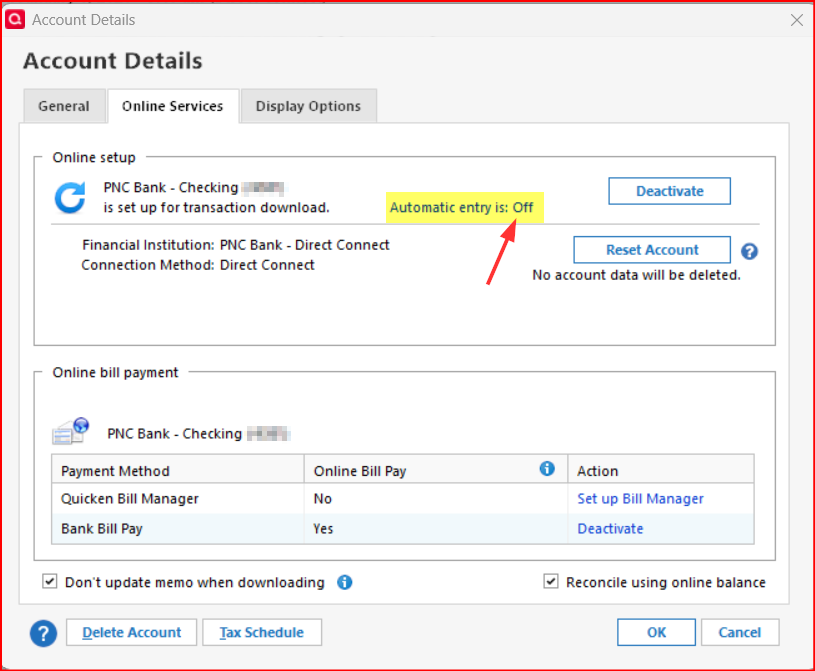
Task: Click 'Connection Method: Direct Connect' text
Action: pos(198,265)
